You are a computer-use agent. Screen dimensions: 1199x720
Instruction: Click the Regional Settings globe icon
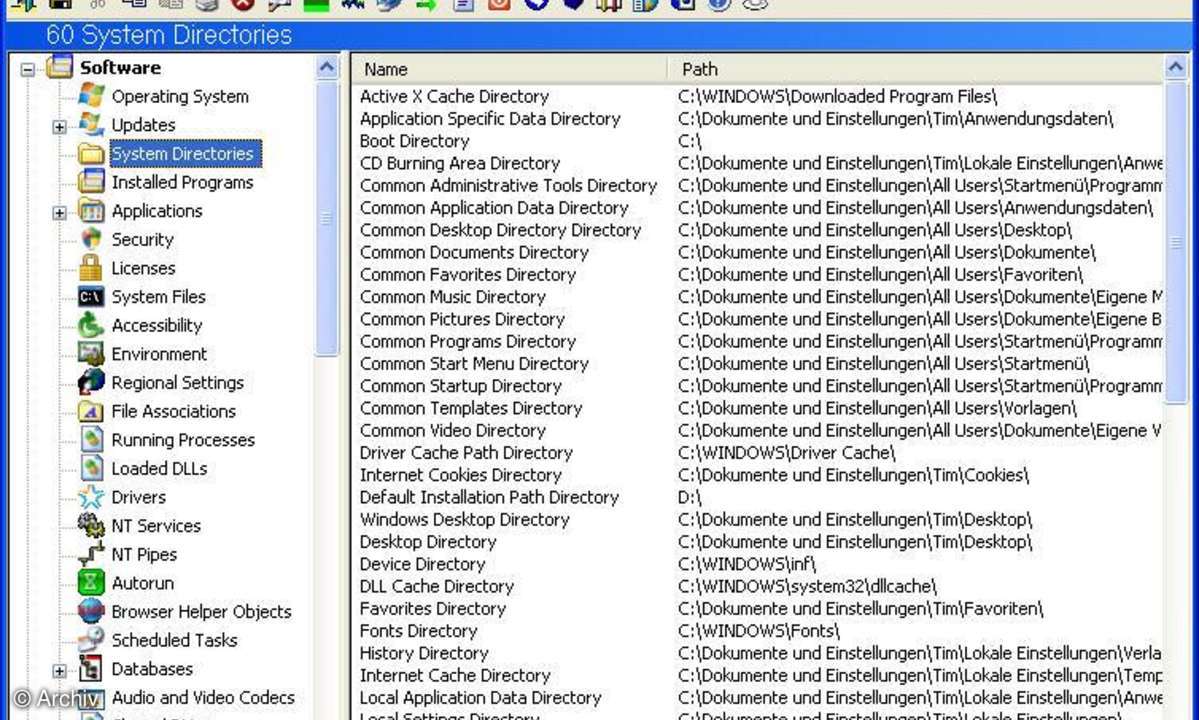pos(91,382)
